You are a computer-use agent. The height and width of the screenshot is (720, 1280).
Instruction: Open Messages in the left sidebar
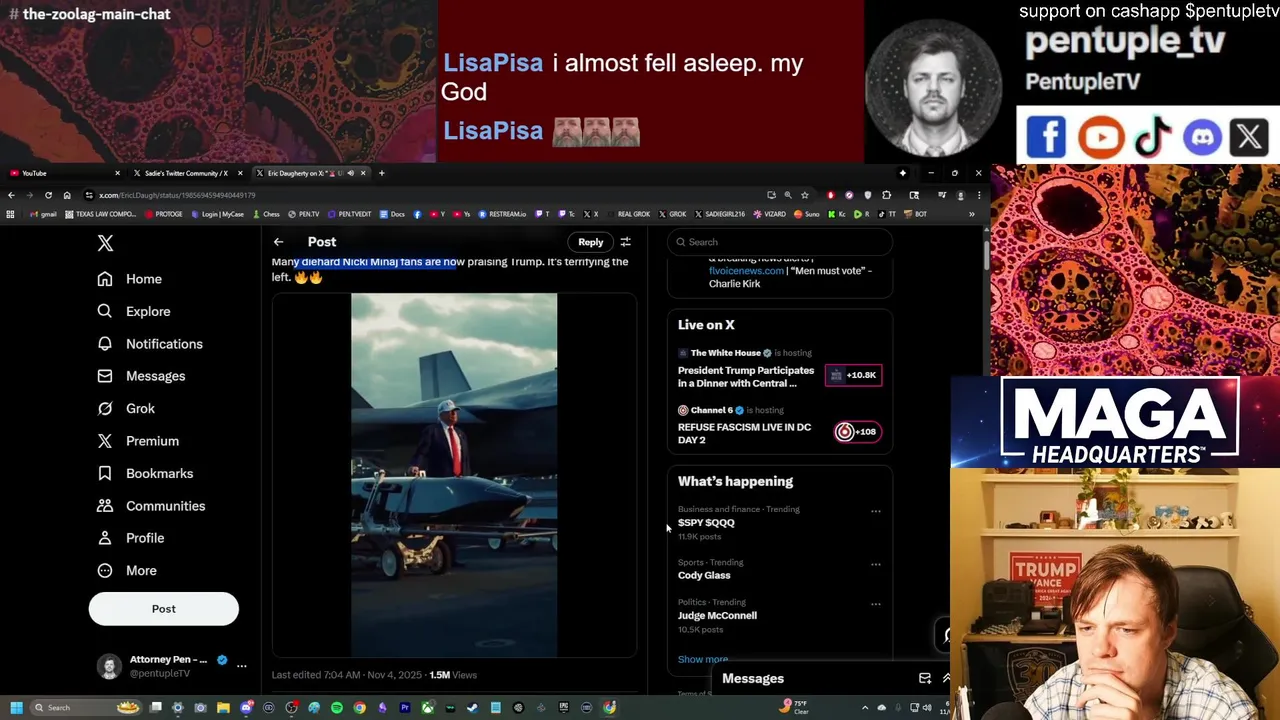(x=141, y=376)
